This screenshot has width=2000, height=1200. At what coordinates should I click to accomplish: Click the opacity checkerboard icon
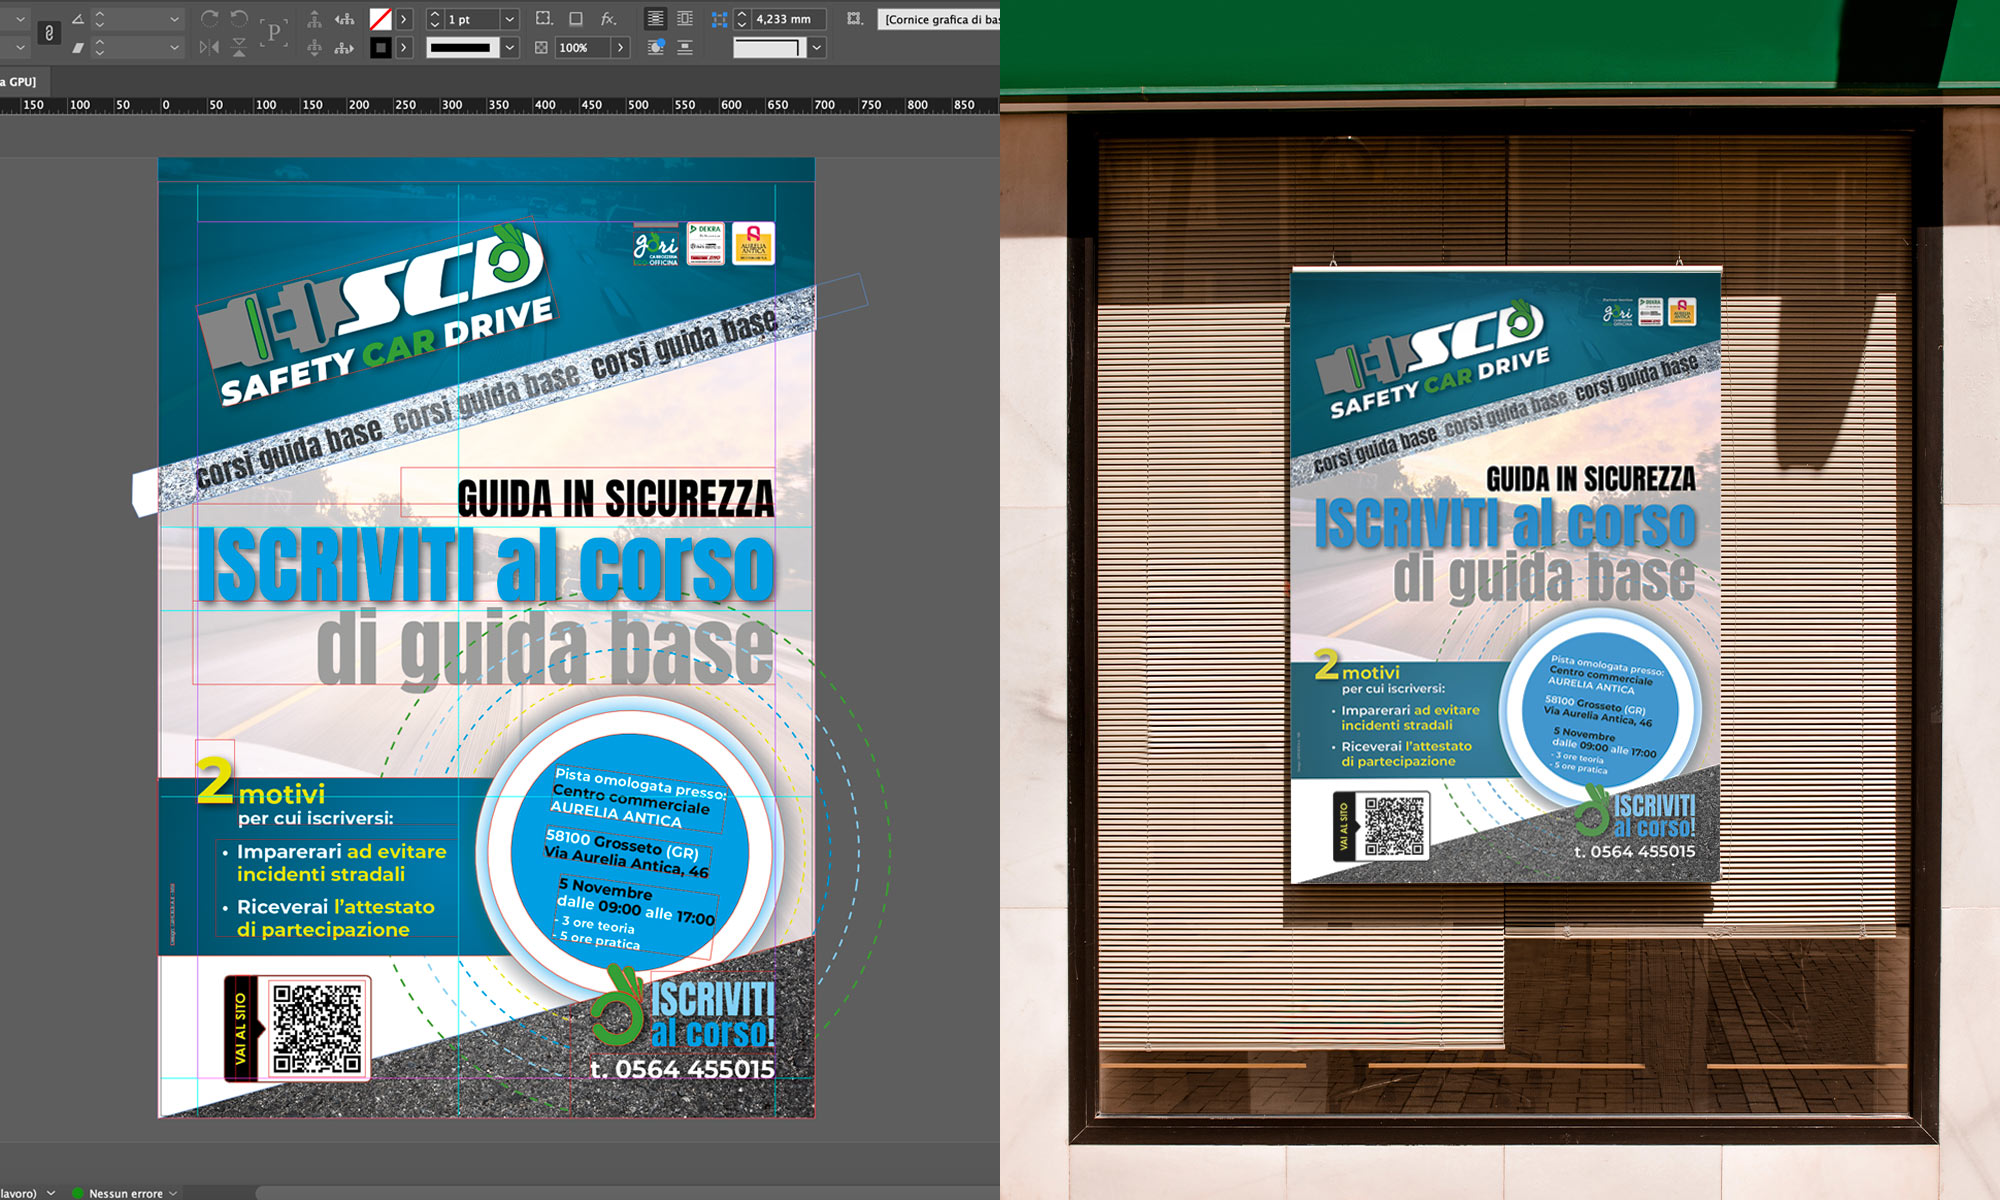click(x=541, y=47)
